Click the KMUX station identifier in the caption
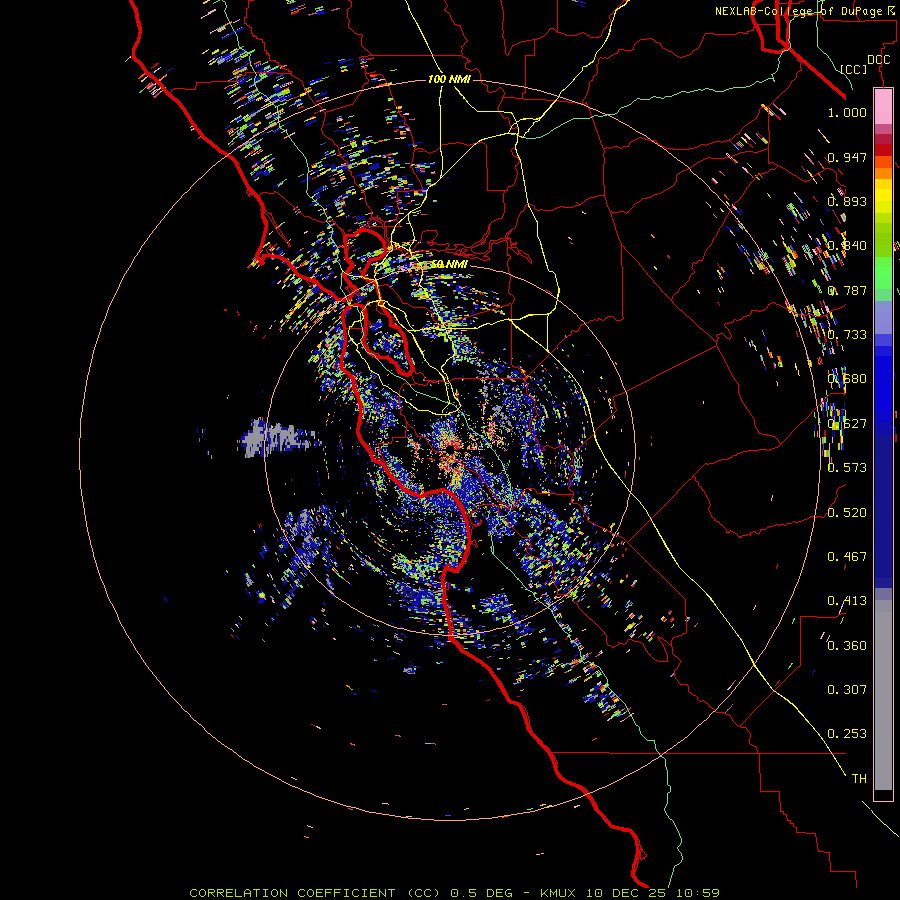Screen dimensions: 900x900 [558, 893]
